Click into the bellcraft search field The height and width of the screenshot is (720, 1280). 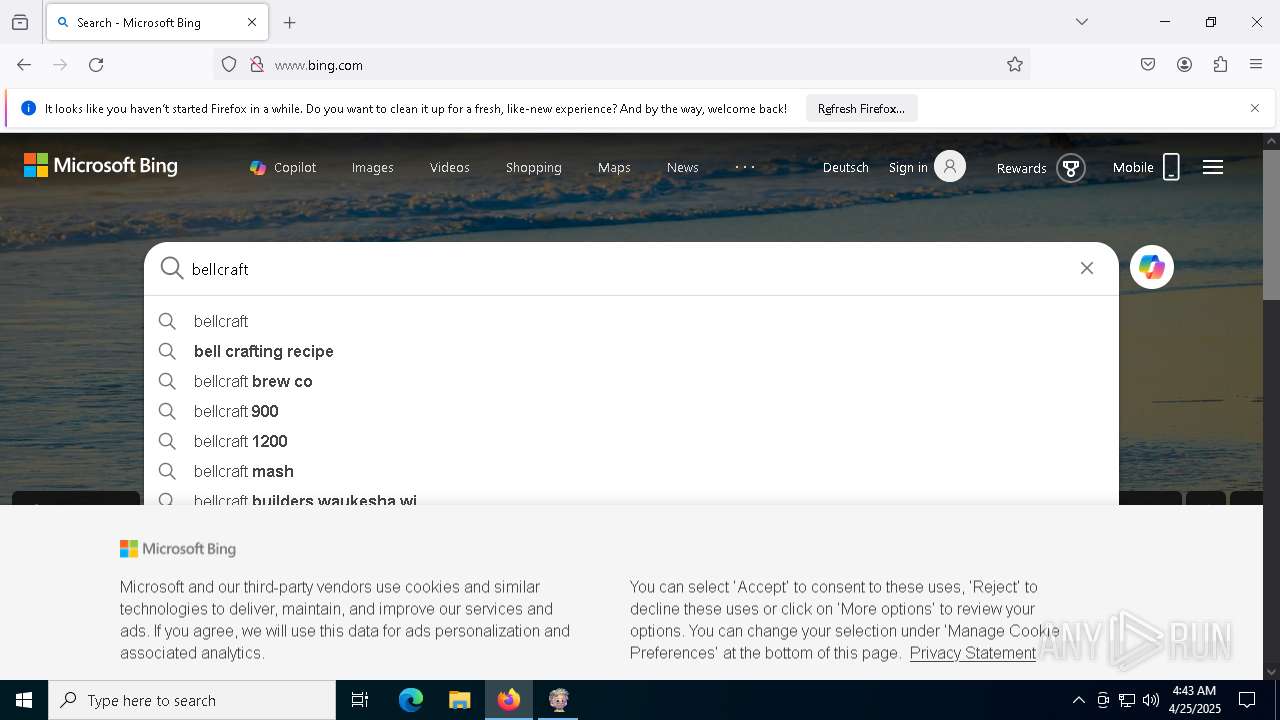628,269
